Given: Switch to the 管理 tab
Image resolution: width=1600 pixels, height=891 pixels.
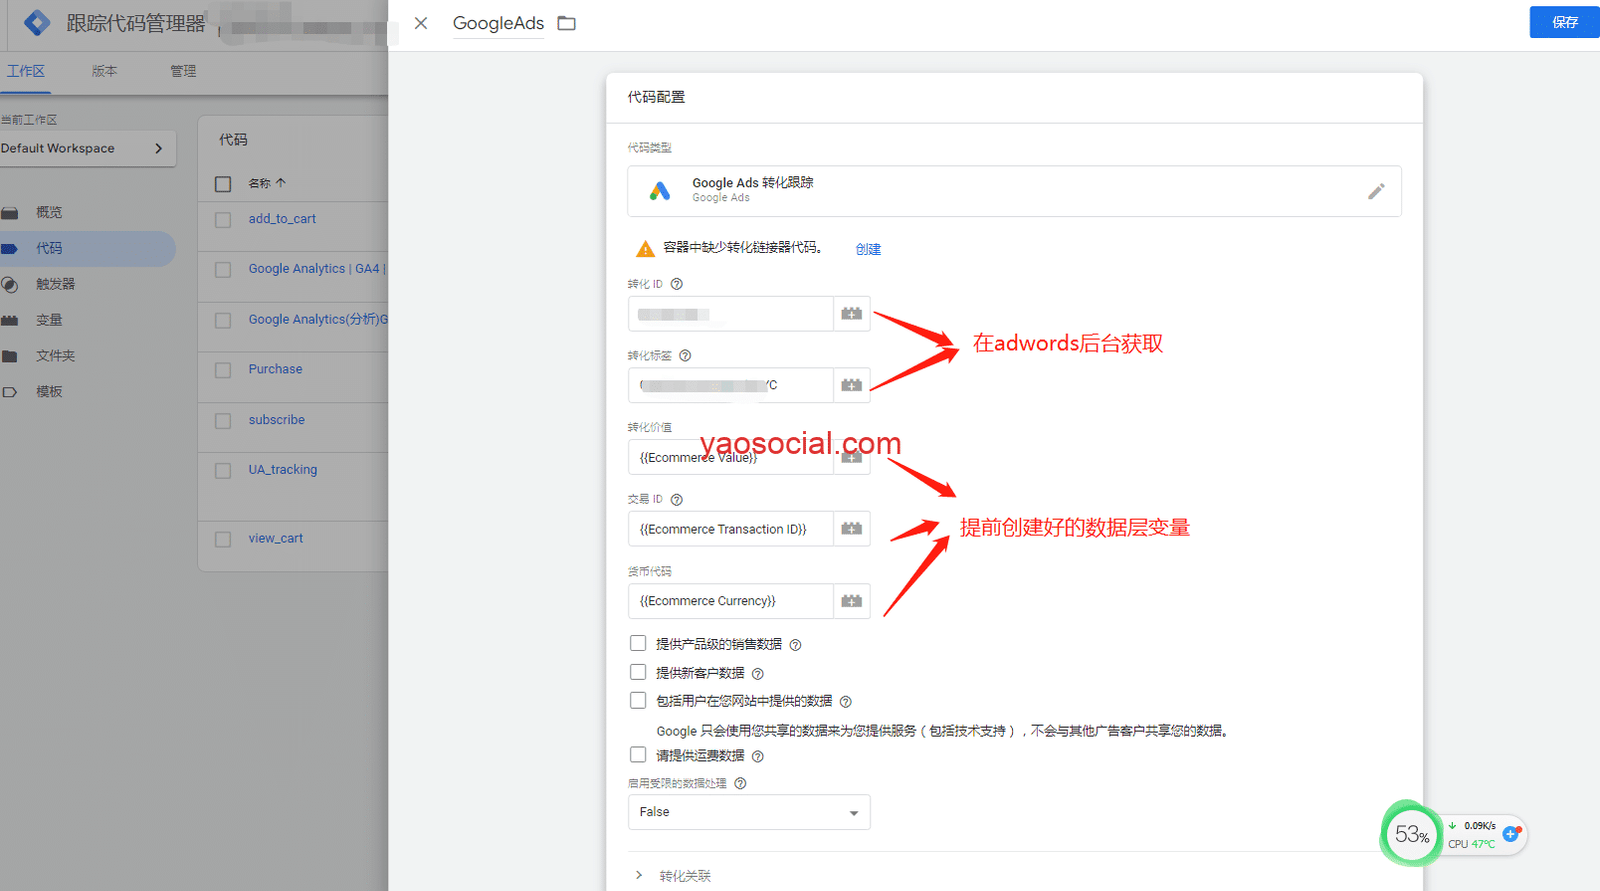Looking at the screenshot, I should [x=183, y=71].
